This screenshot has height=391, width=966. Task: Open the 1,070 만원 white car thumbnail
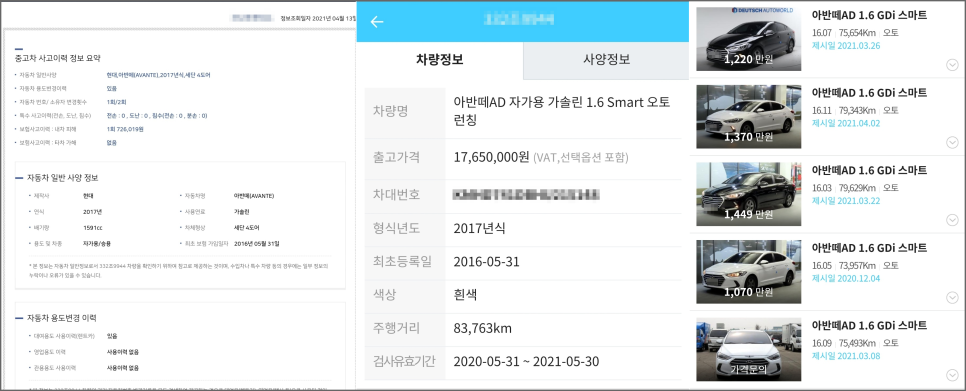click(749, 272)
